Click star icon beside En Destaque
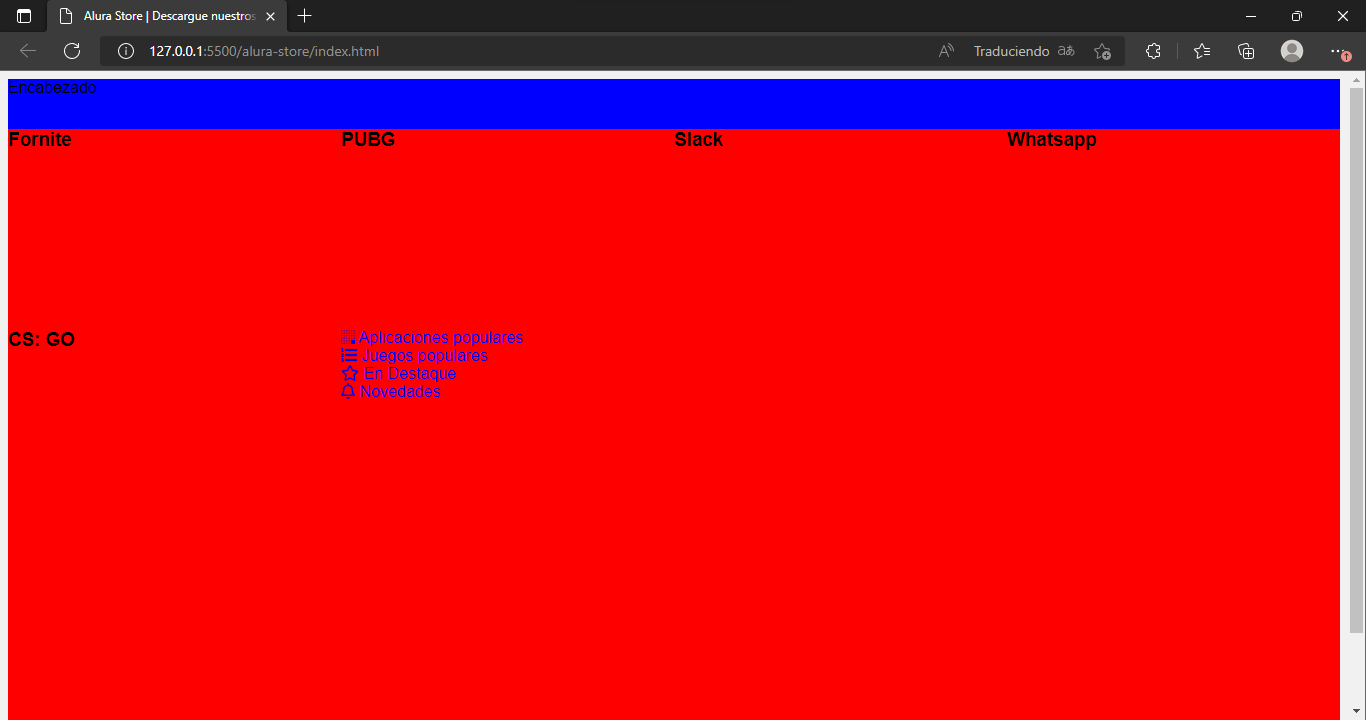1366x720 pixels. pos(350,373)
